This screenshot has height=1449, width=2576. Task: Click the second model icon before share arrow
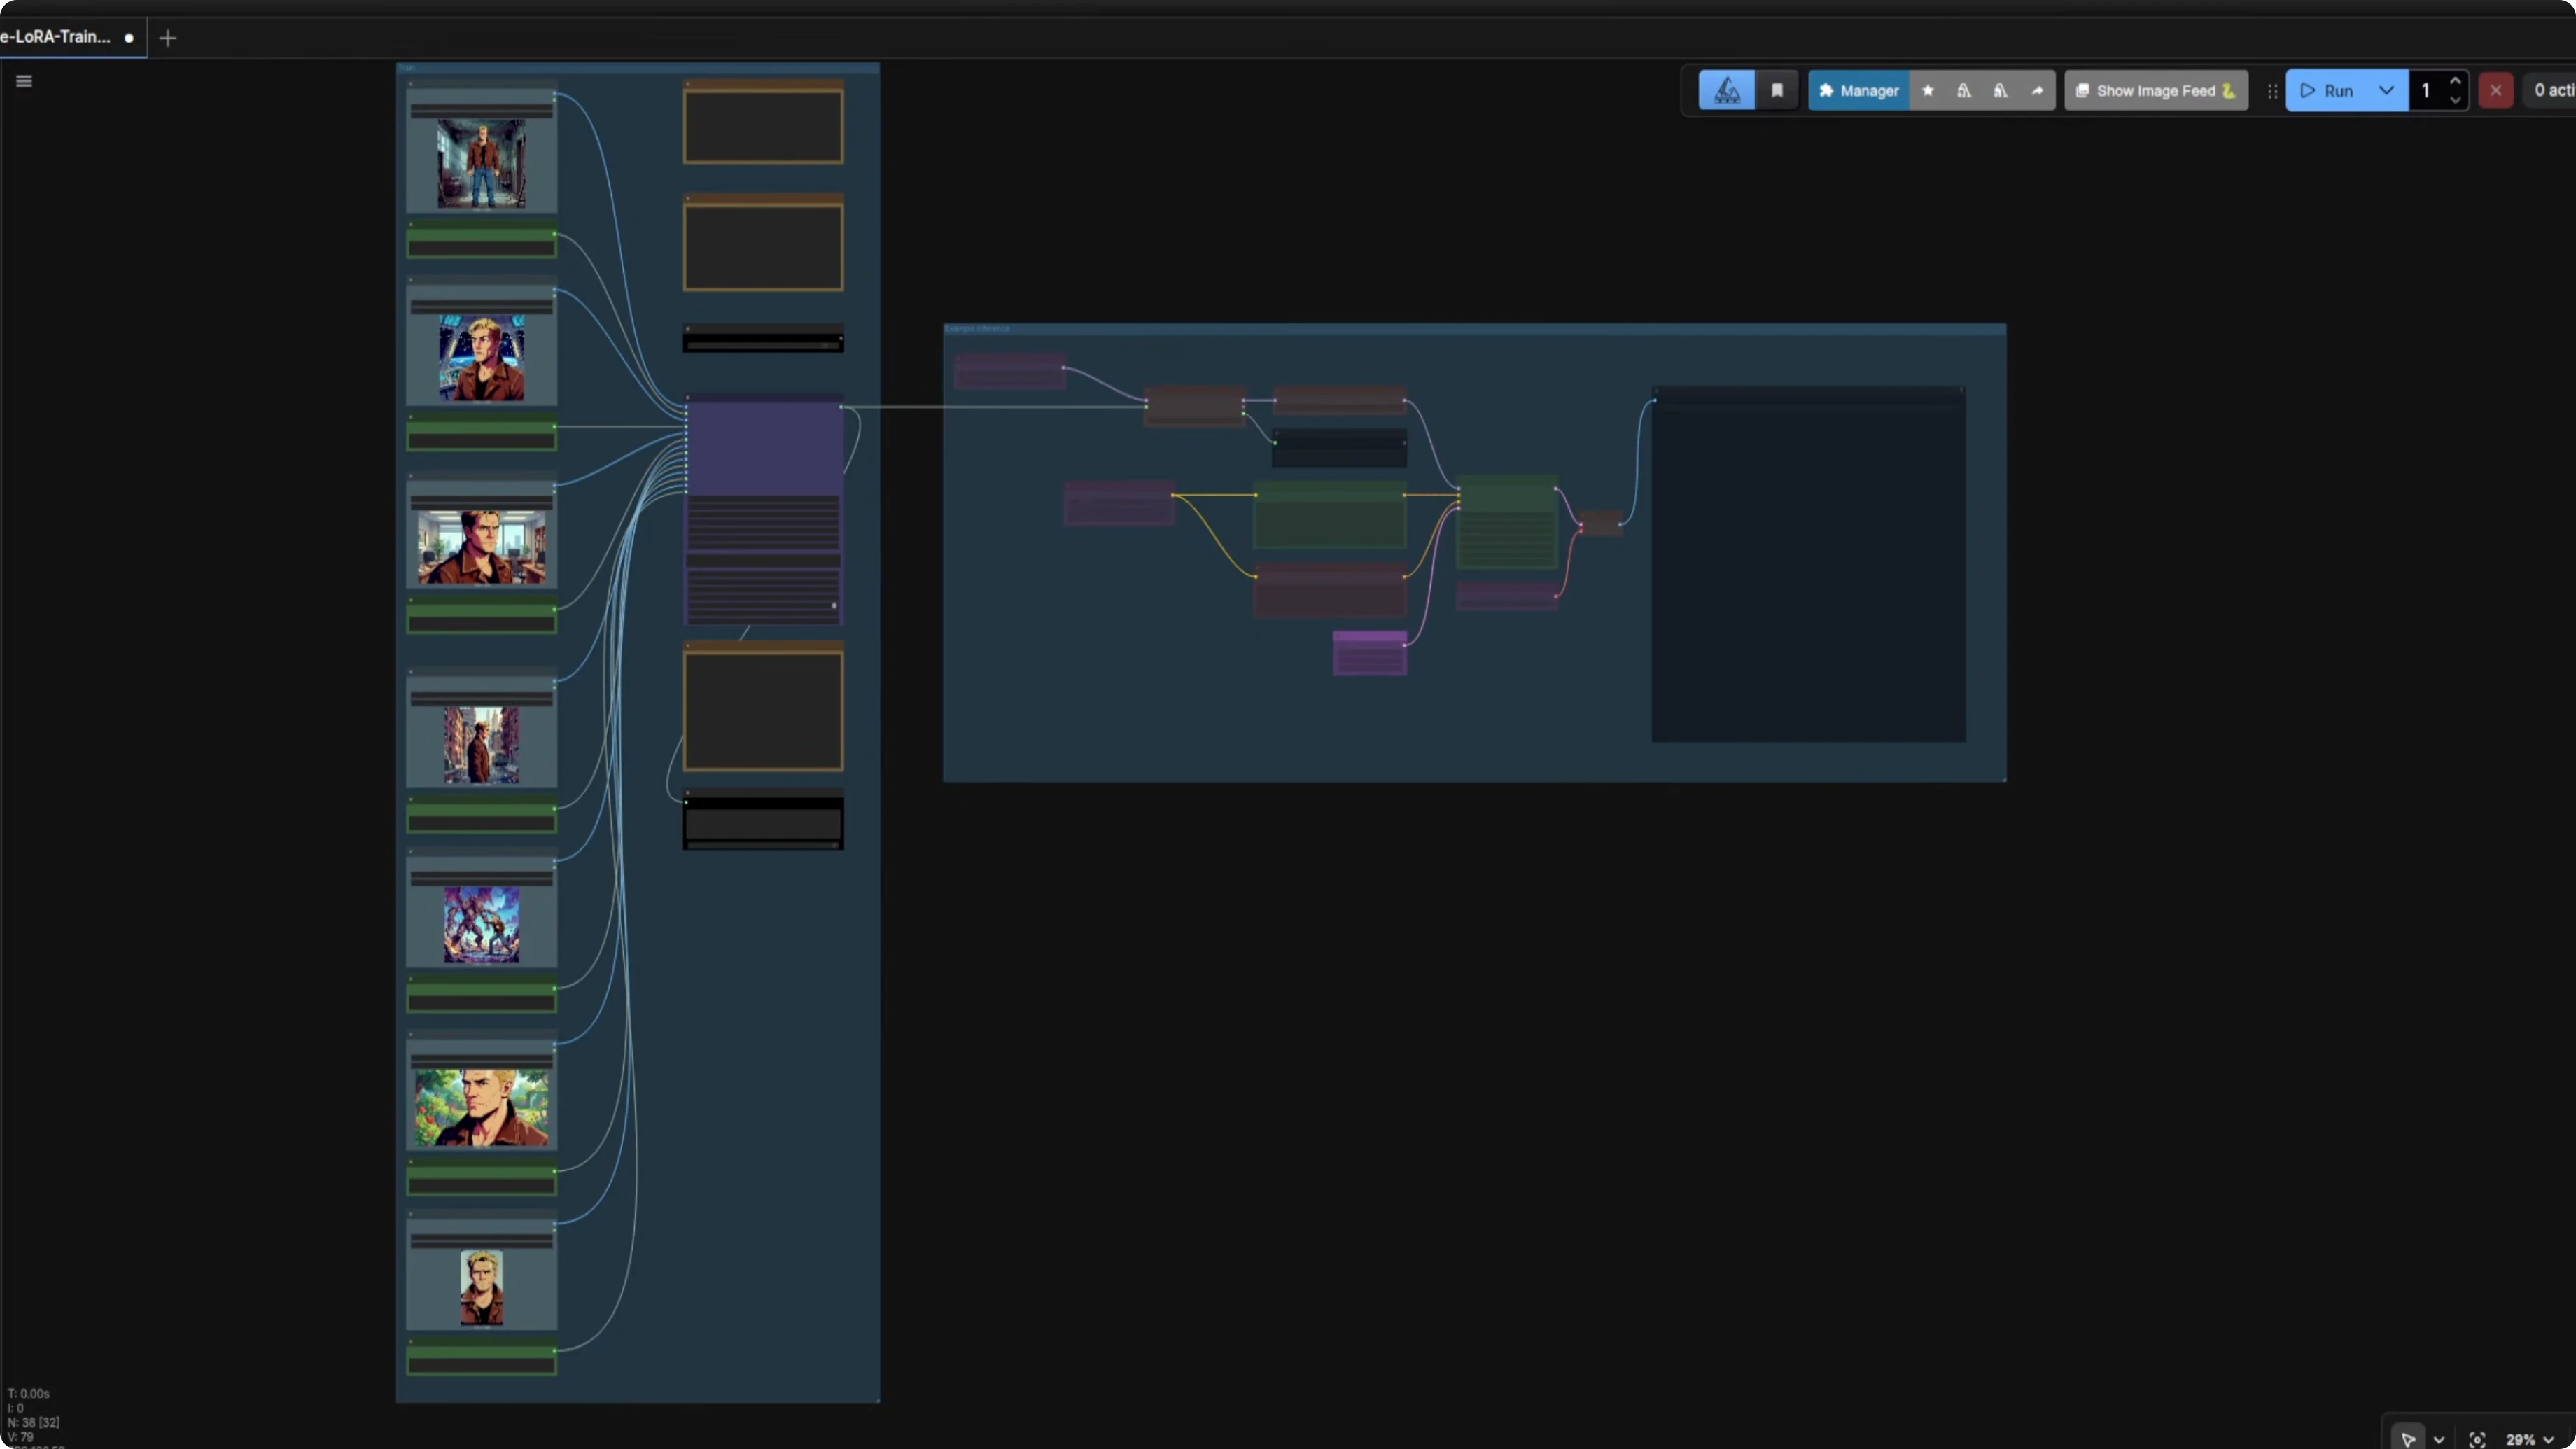[2000, 91]
